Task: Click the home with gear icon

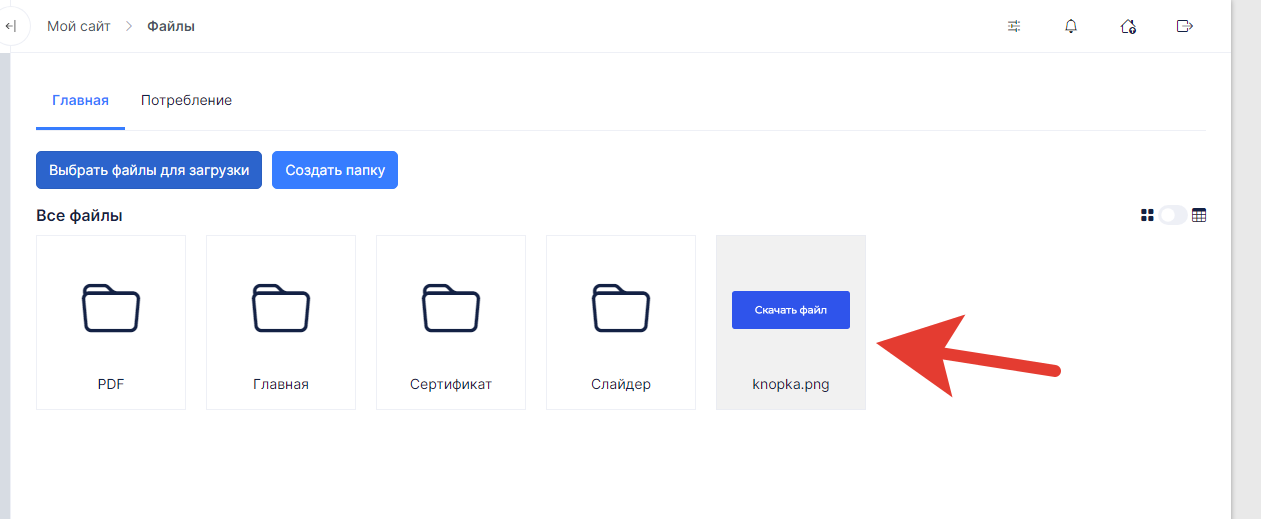Action: pyautogui.click(x=1128, y=26)
